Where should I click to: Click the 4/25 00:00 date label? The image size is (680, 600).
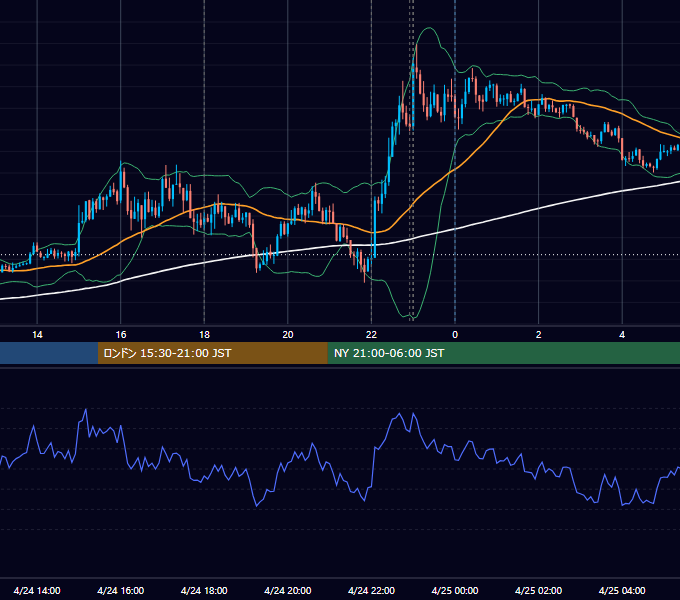coord(455,590)
